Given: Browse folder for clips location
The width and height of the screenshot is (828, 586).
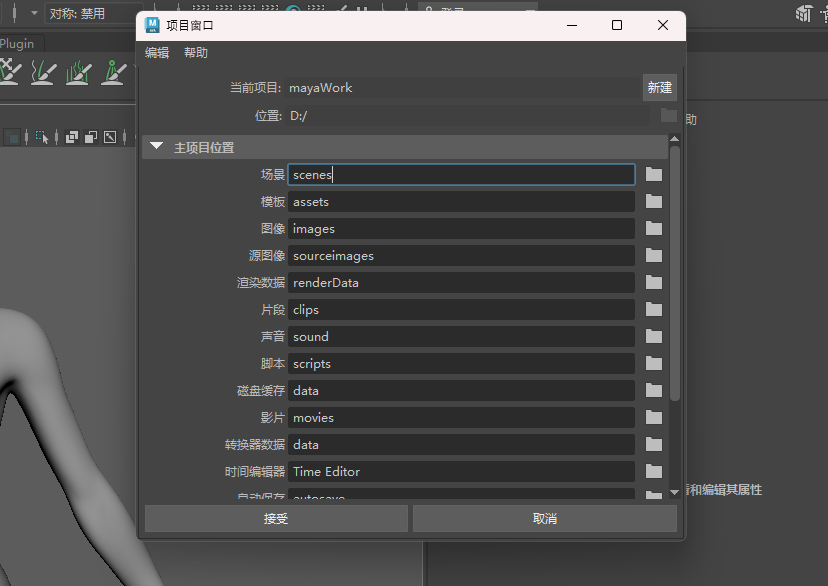Looking at the screenshot, I should [x=654, y=309].
